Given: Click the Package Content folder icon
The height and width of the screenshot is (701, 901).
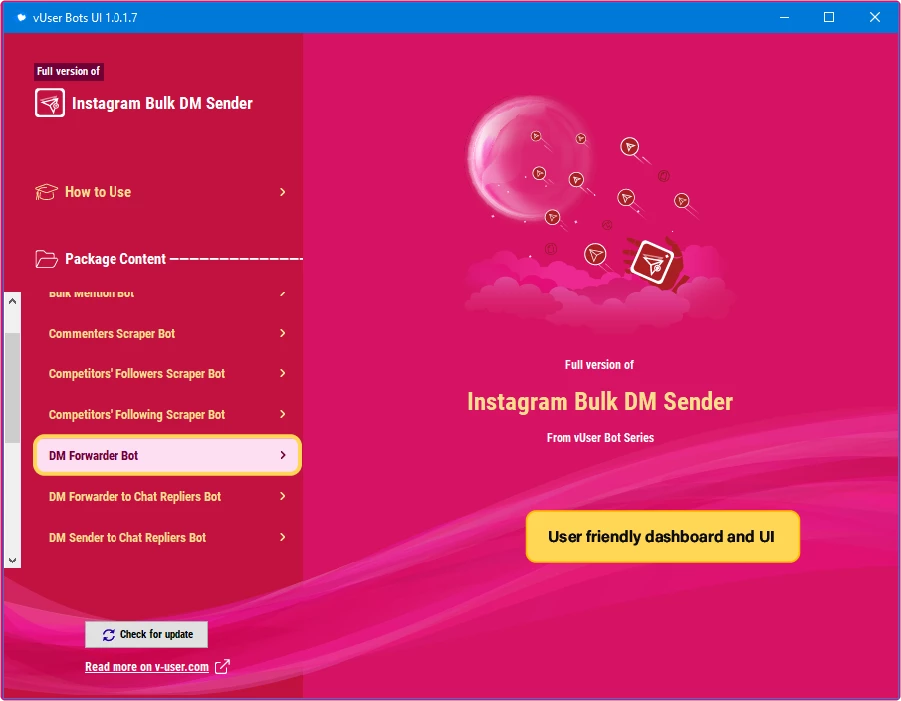Looking at the screenshot, I should click(46, 259).
